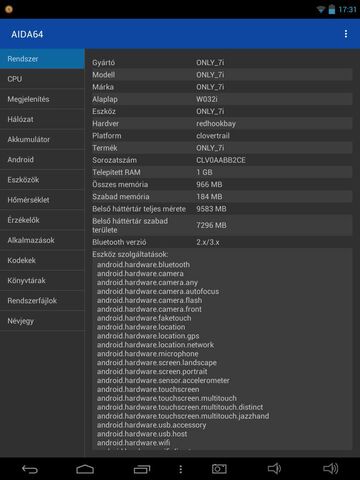
Task: Select the Gyártó row
Action: click(222, 62)
